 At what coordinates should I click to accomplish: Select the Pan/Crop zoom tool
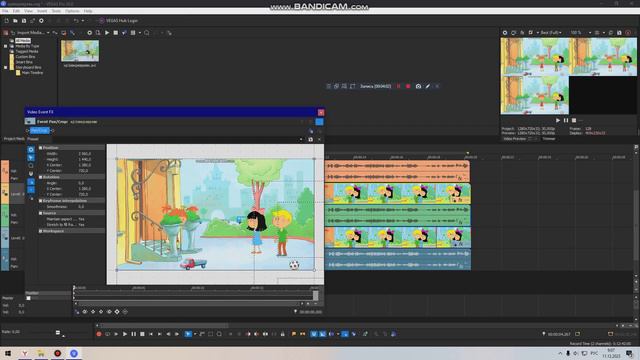31,166
